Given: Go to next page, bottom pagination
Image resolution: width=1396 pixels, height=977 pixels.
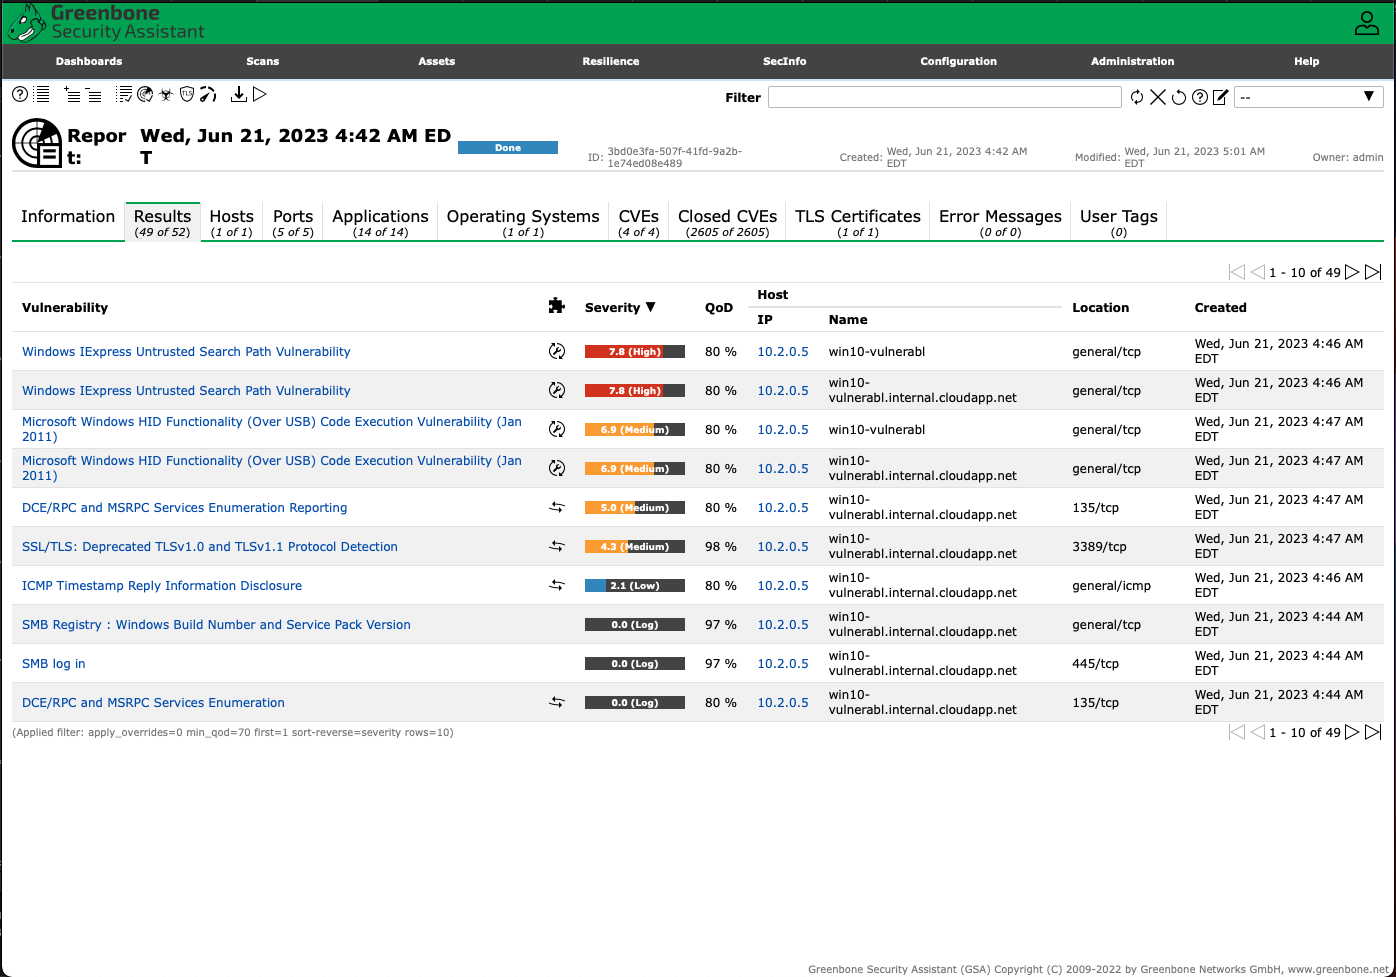Looking at the screenshot, I should point(1352,732).
